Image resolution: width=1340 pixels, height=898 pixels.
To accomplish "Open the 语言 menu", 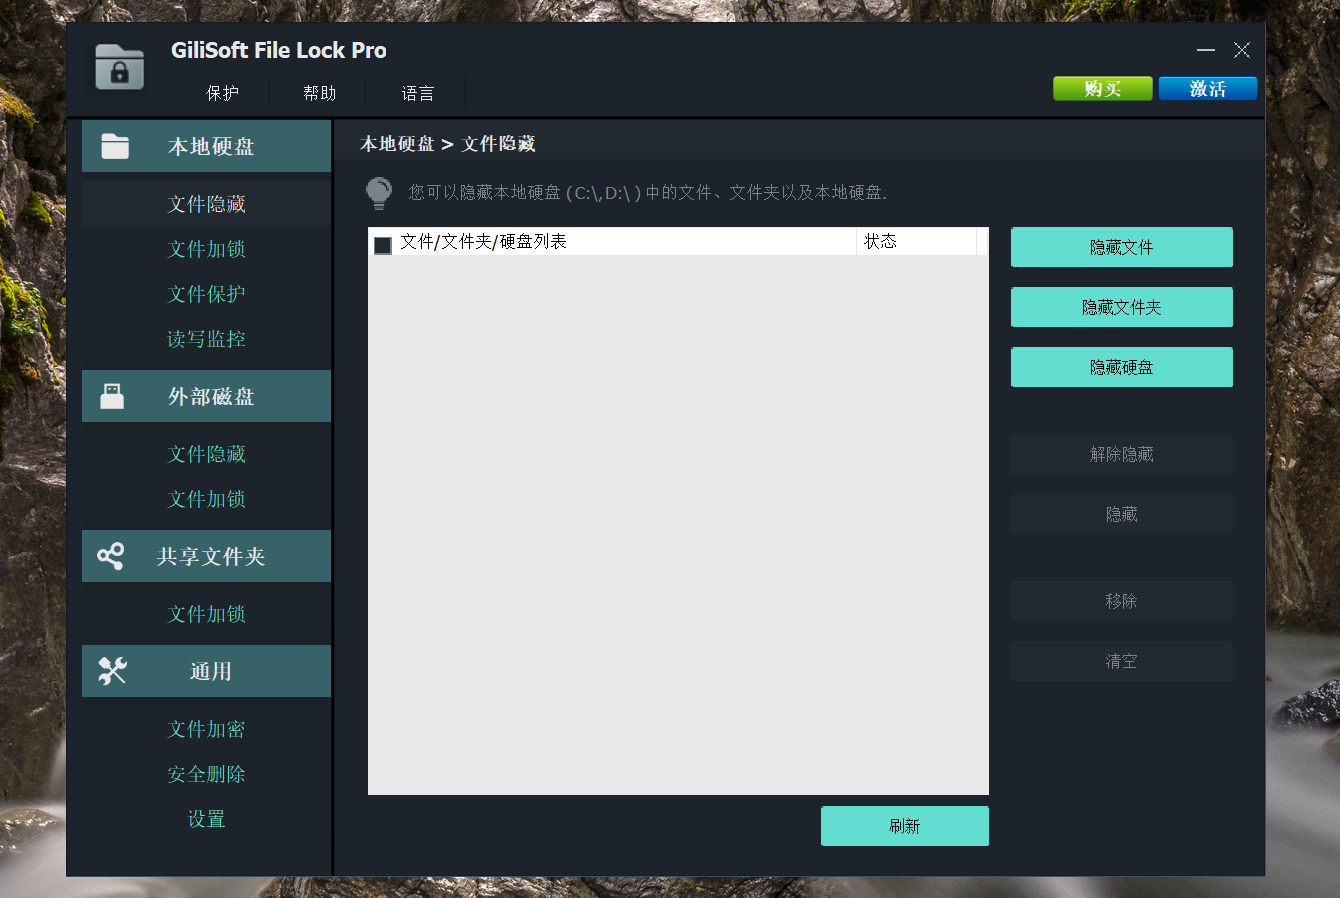I will pyautogui.click(x=418, y=93).
